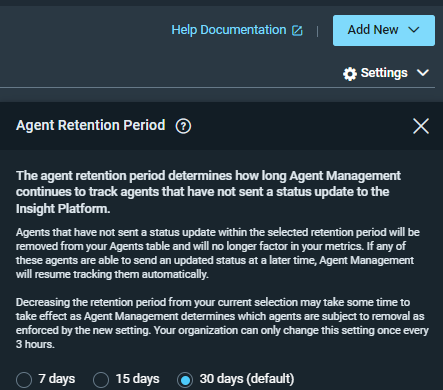This screenshot has width=443, height=390.
Task: Expand the Add New dropdown chevron
Action: point(414,30)
